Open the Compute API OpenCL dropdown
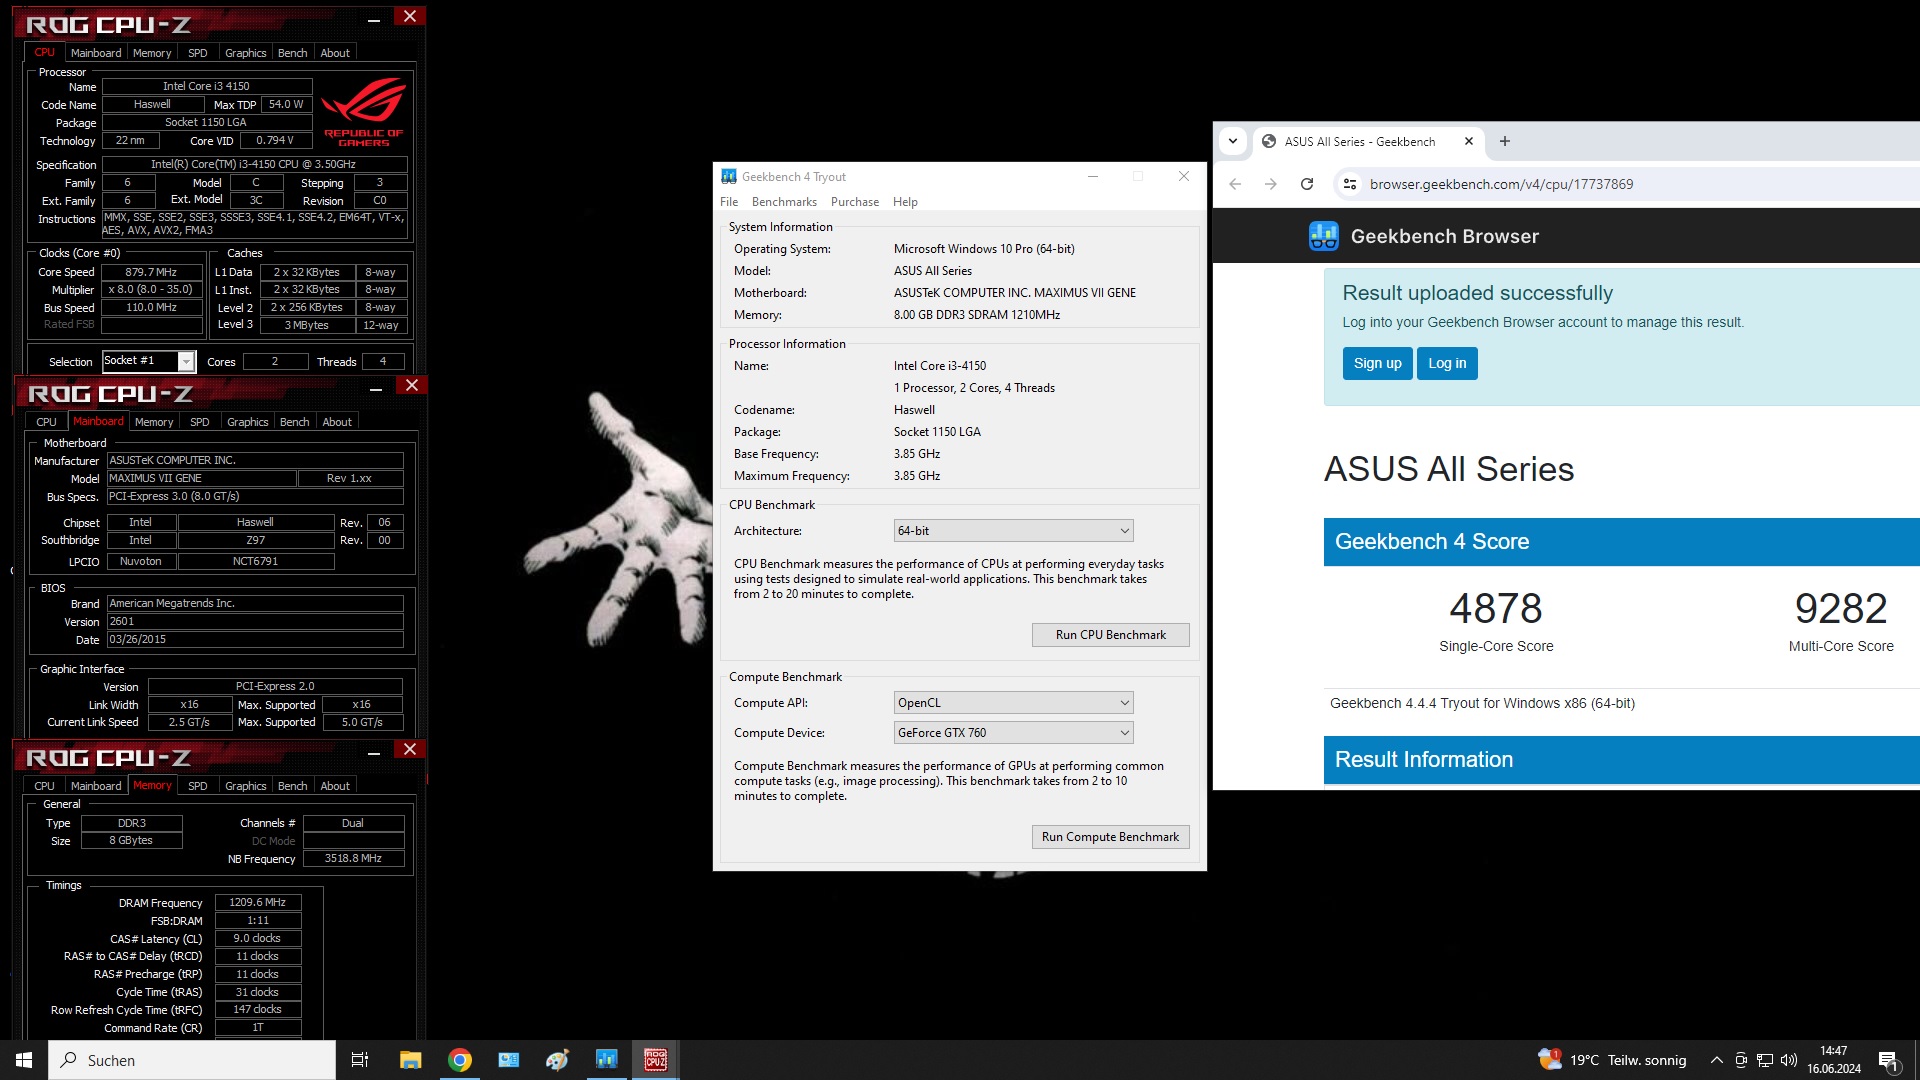1920x1080 pixels. coord(1013,703)
